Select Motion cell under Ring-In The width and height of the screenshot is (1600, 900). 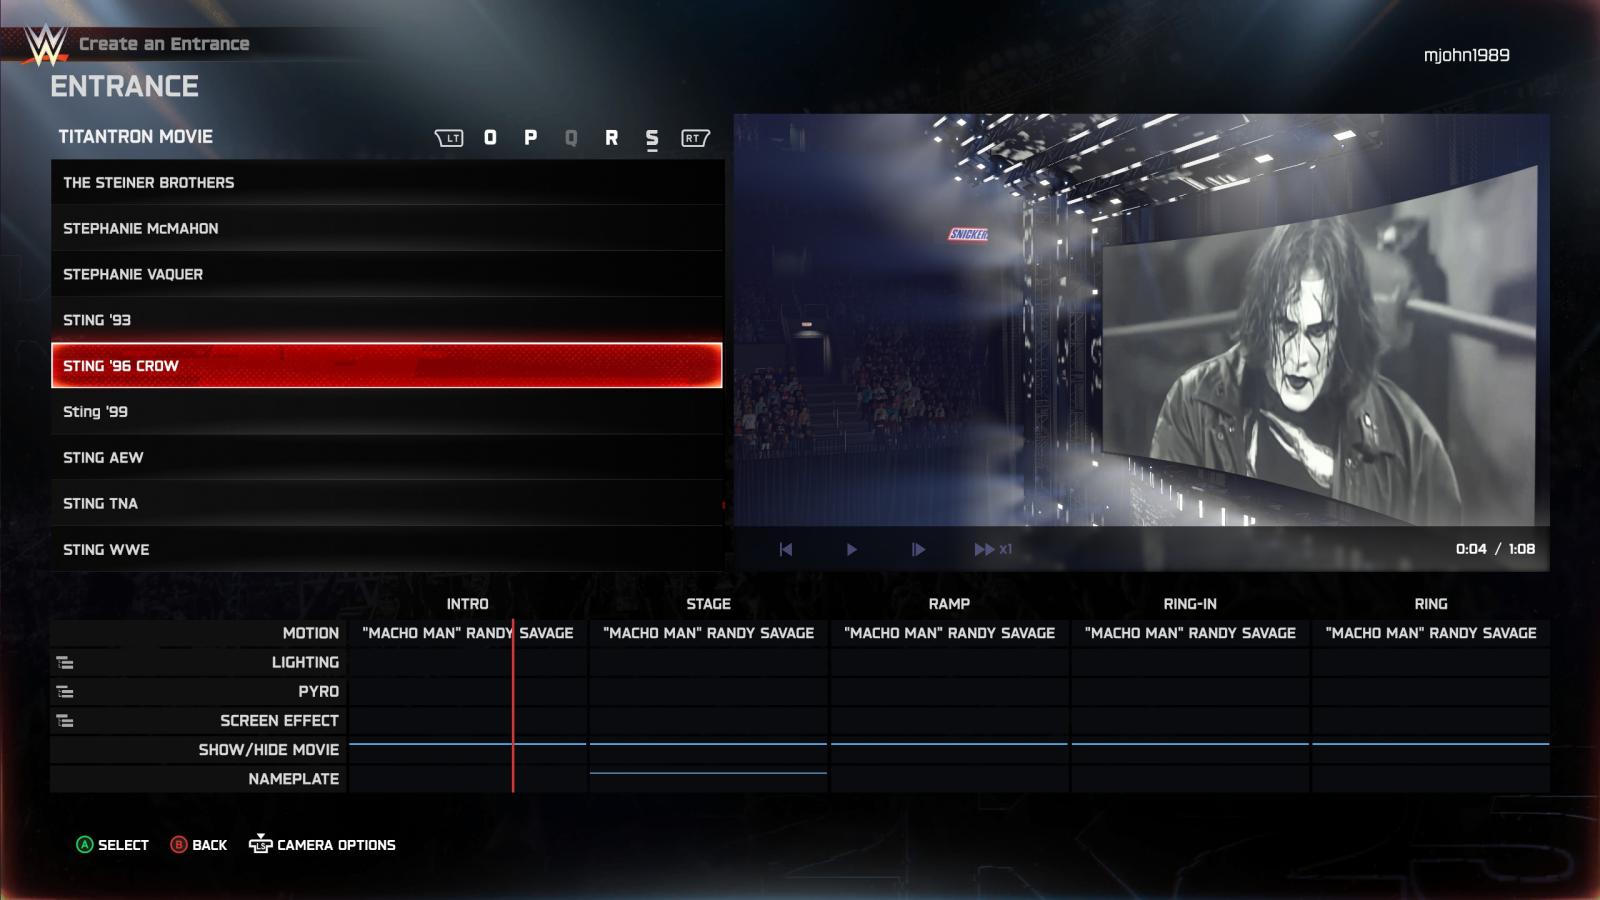(1190, 633)
